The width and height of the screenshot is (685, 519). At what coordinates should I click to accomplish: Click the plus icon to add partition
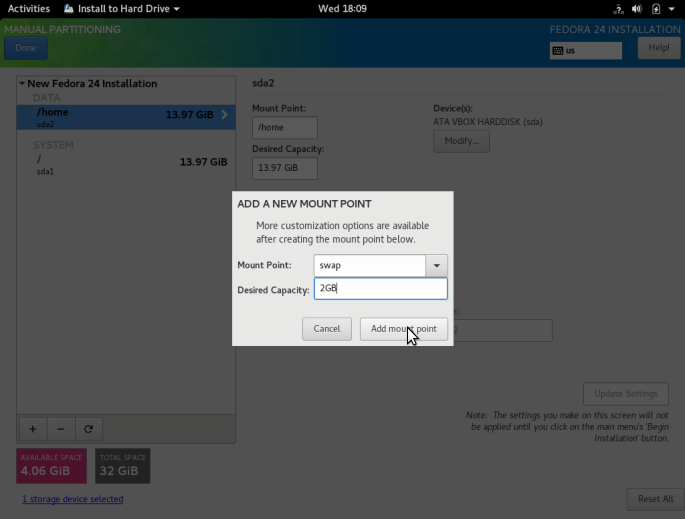pos(33,429)
